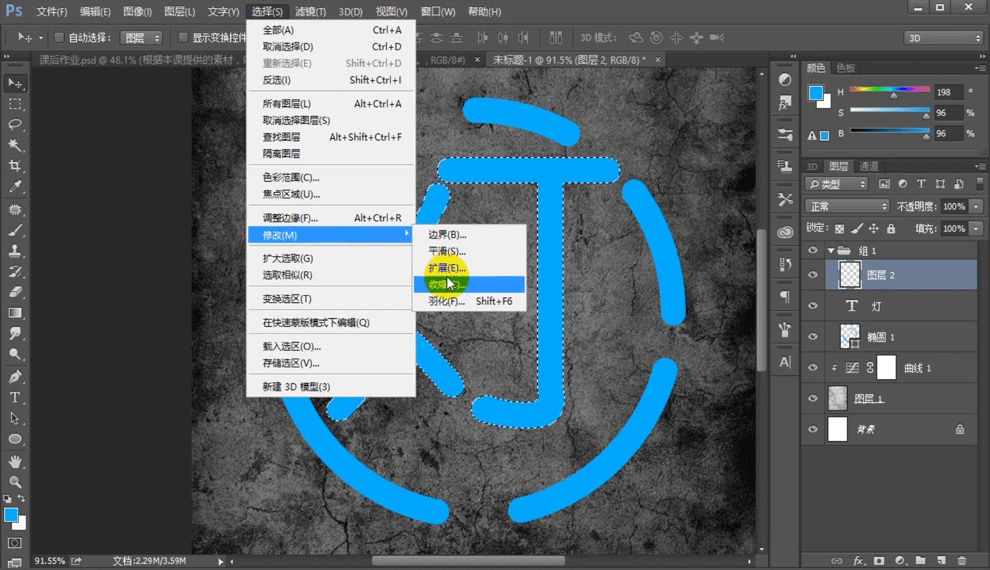Switch to the 课后作业.psd document tab
Image resolution: width=990 pixels, height=570 pixels.
point(142,59)
